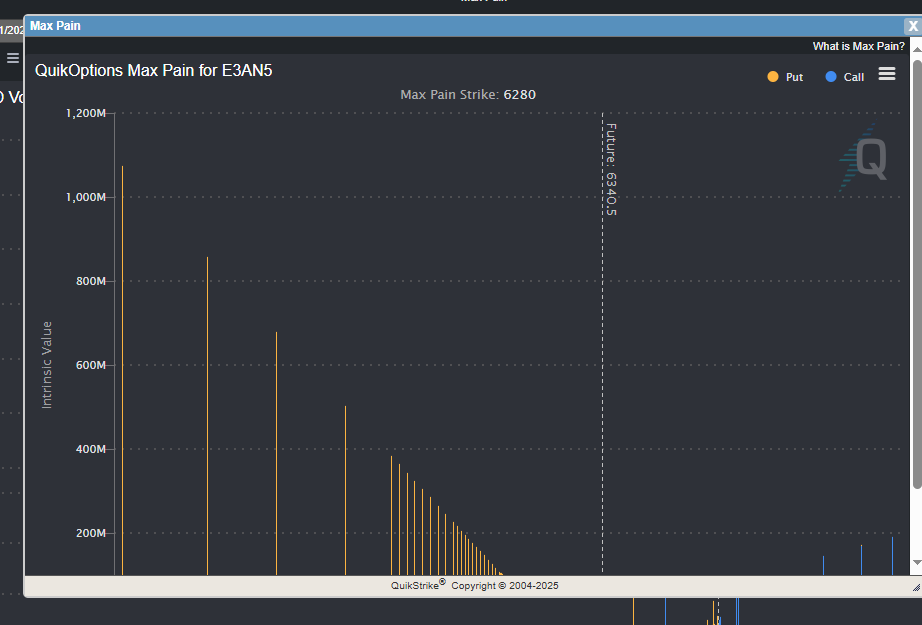Viewport: 922px width, 625px height.
Task: Click the '800M' y-axis label
Action: [91, 281]
